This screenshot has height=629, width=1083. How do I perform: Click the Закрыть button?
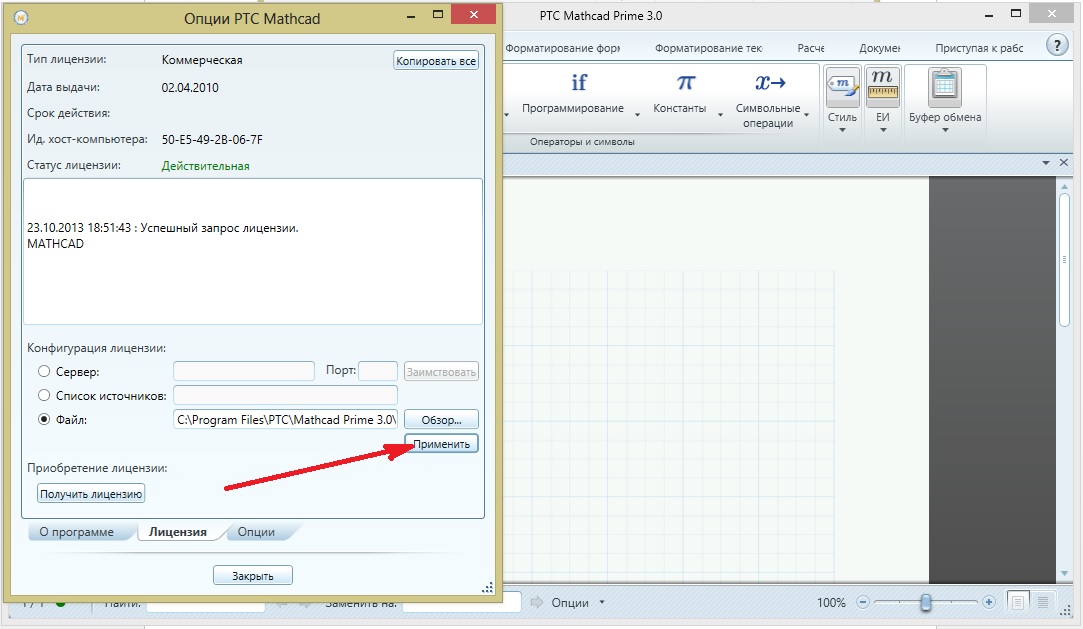click(253, 576)
